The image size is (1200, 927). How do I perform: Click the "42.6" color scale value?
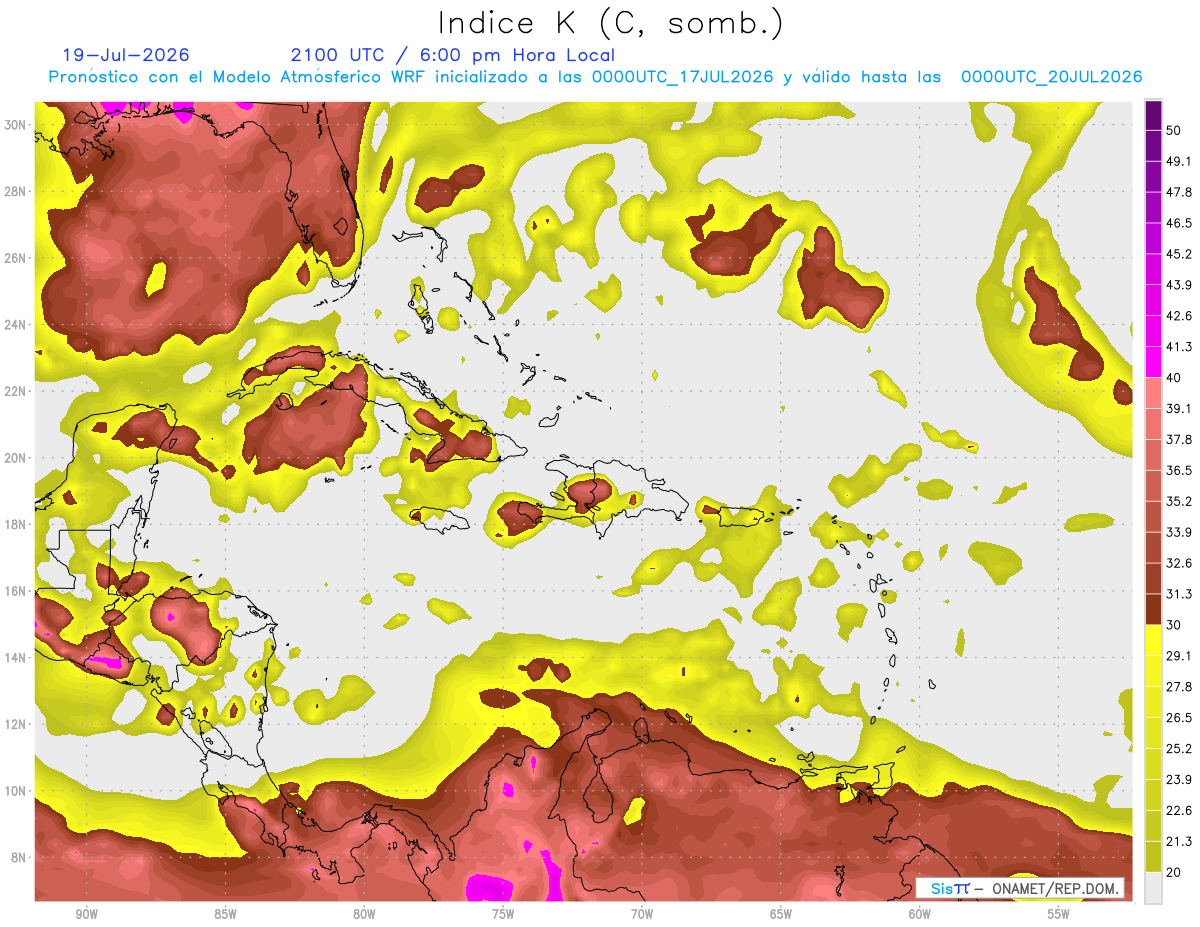1179,316
